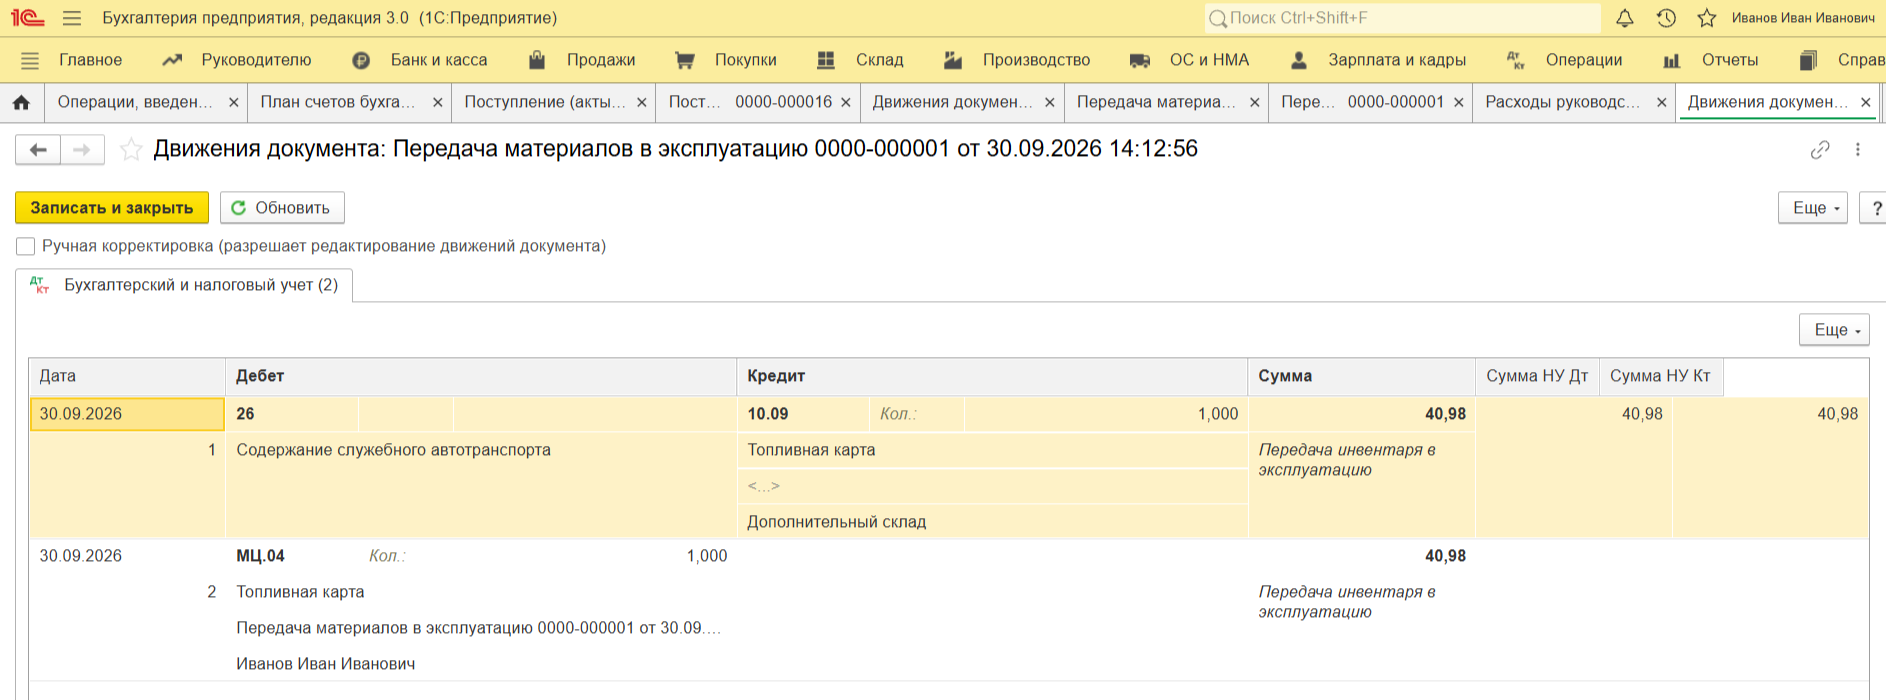Viewport: 1886px width, 700px height.
Task: Click the Обновить refresh button
Action: coord(282,208)
